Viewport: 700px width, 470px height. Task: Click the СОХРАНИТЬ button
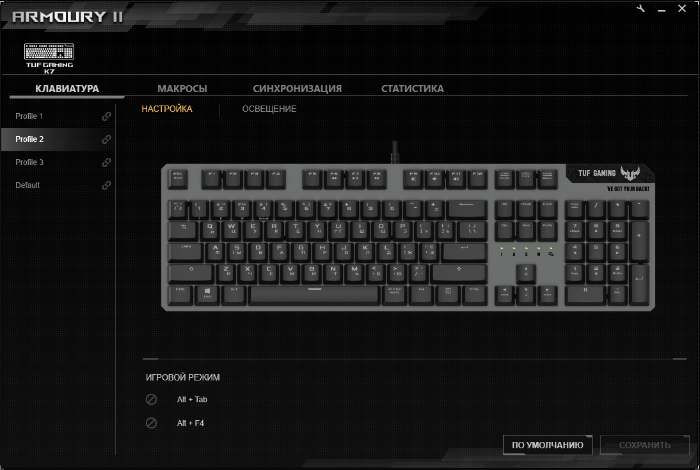tap(645, 445)
